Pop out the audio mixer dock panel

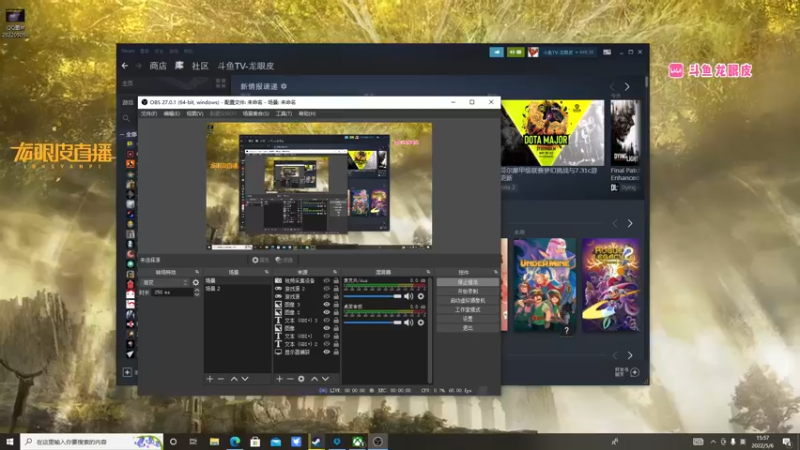click(428, 272)
